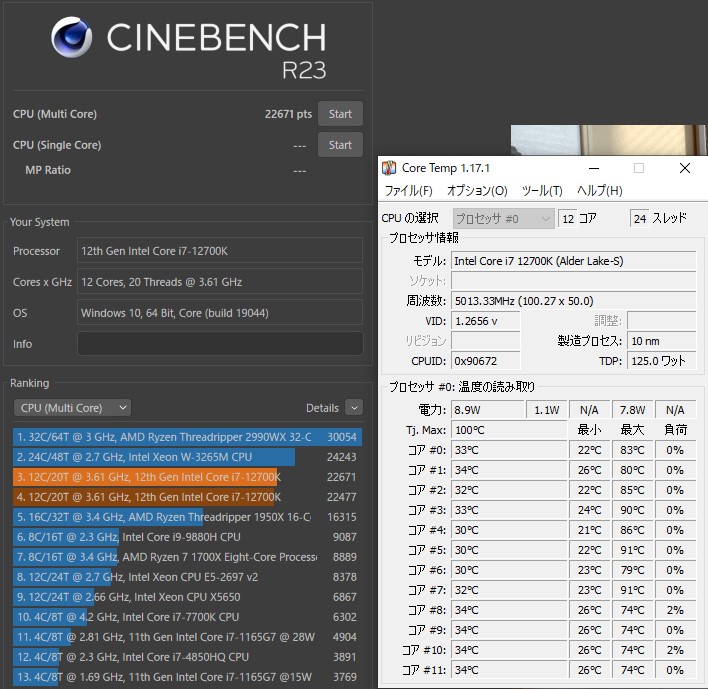Click the MP Ratio label
The height and width of the screenshot is (689, 708).
coord(48,170)
